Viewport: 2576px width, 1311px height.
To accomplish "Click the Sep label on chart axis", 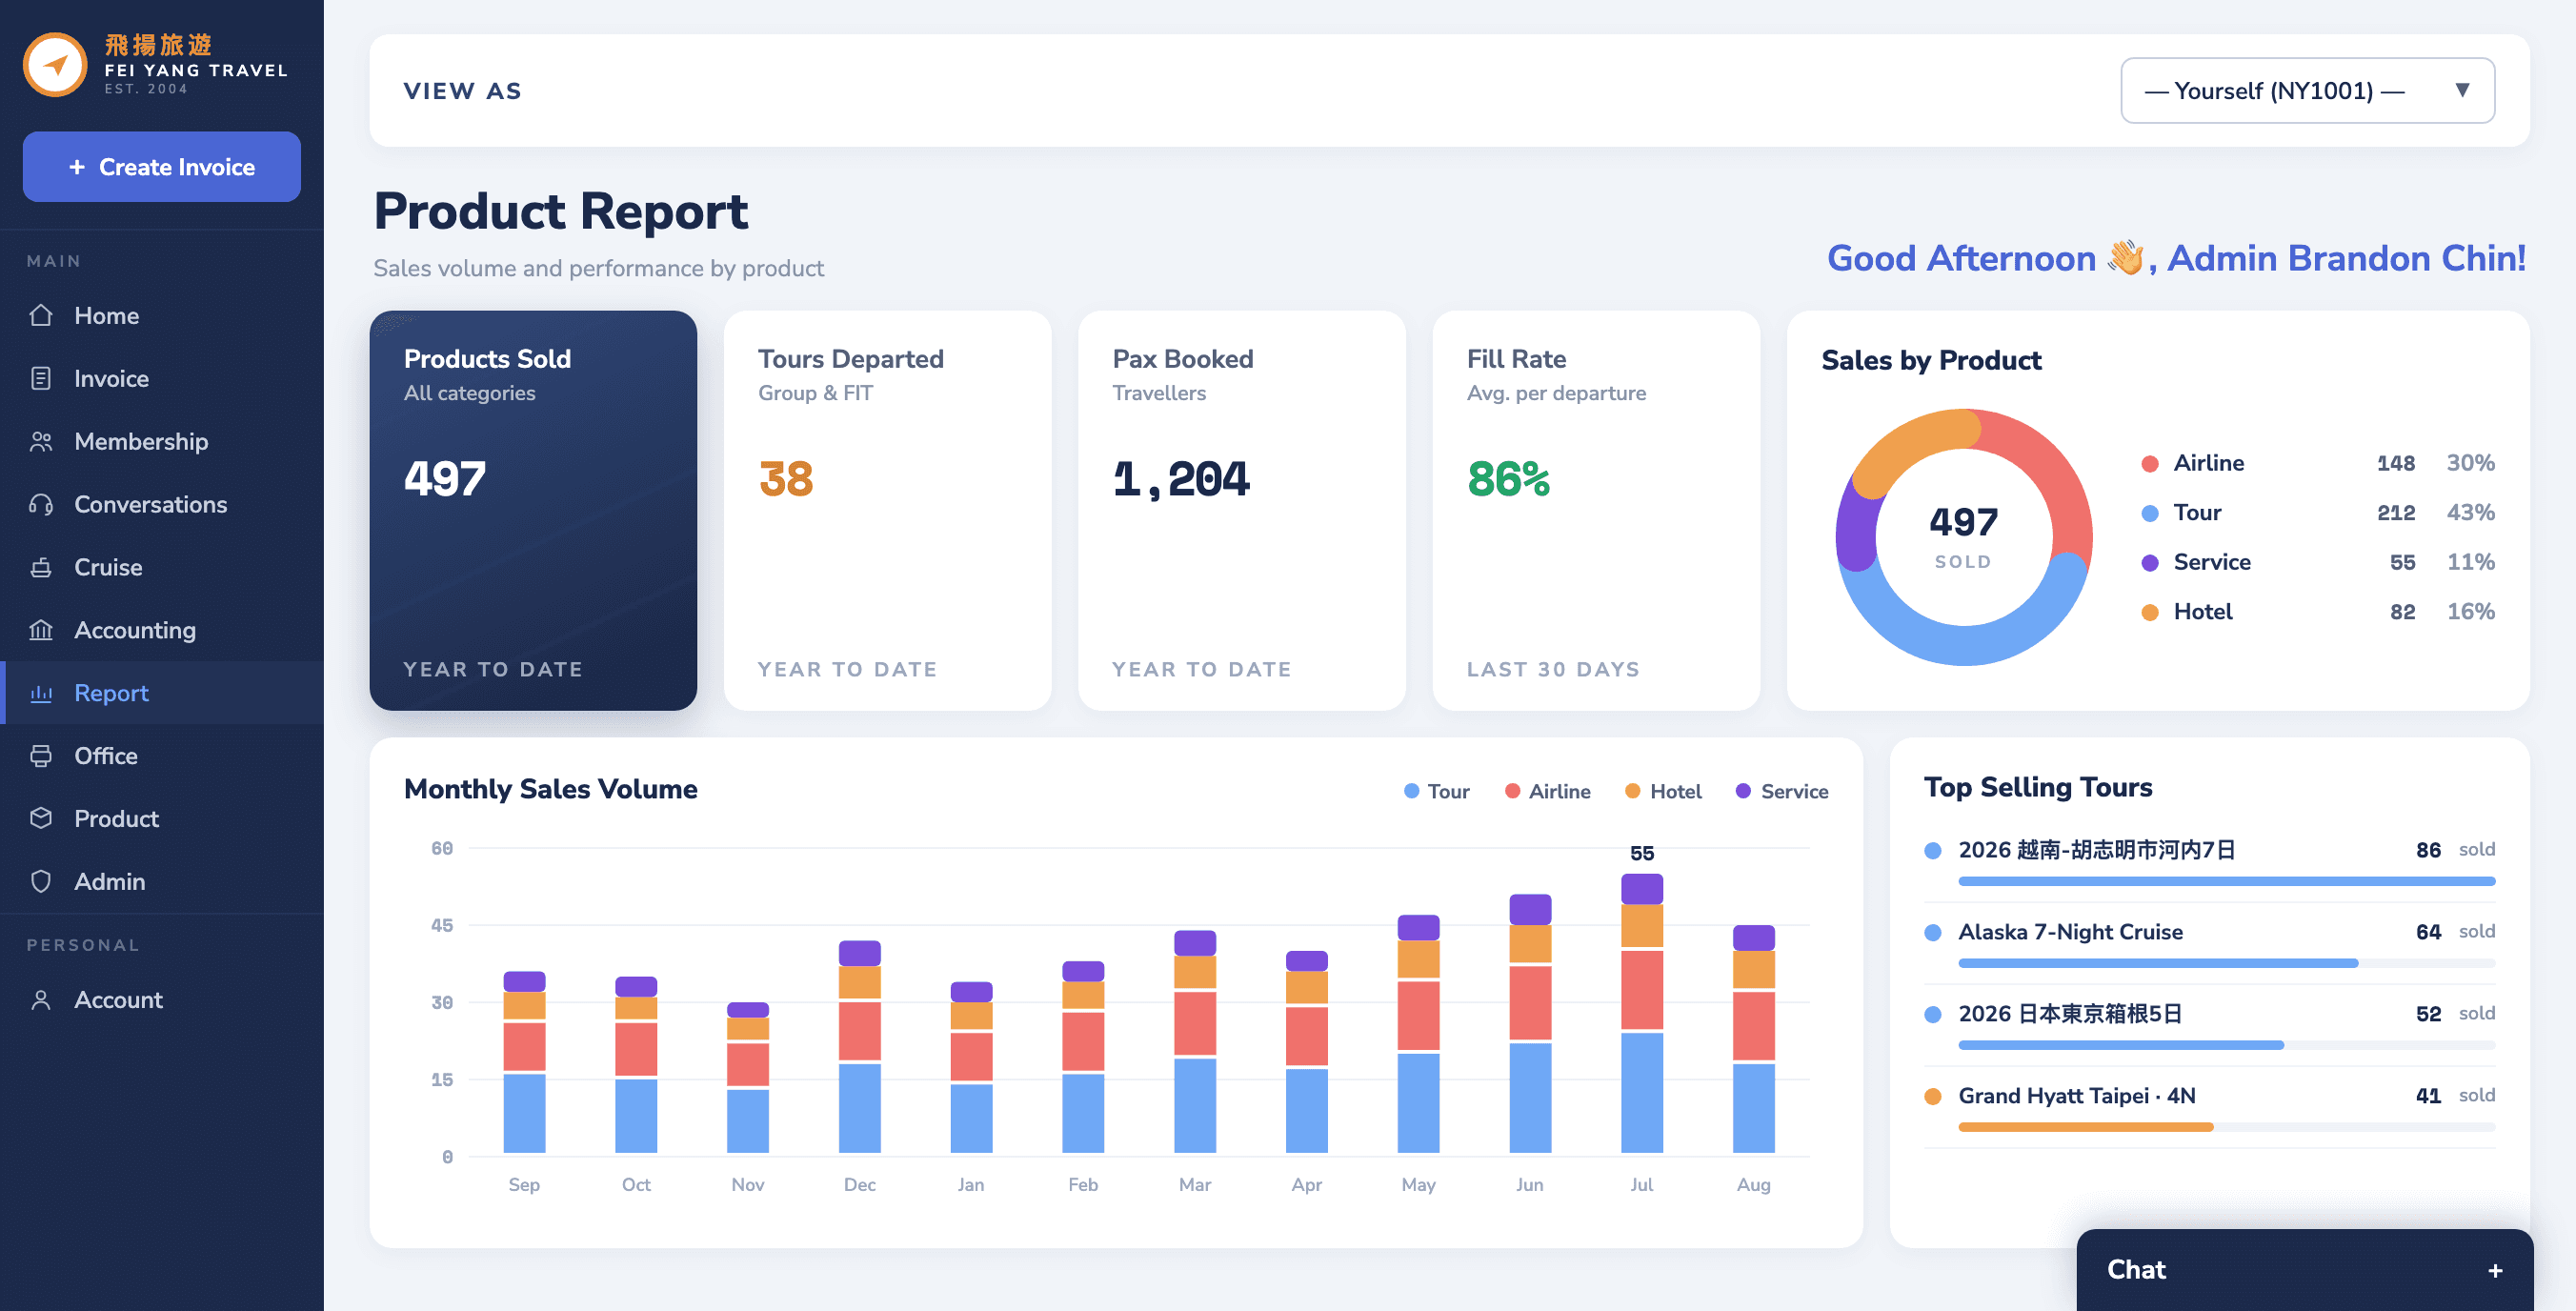I will [x=524, y=1185].
